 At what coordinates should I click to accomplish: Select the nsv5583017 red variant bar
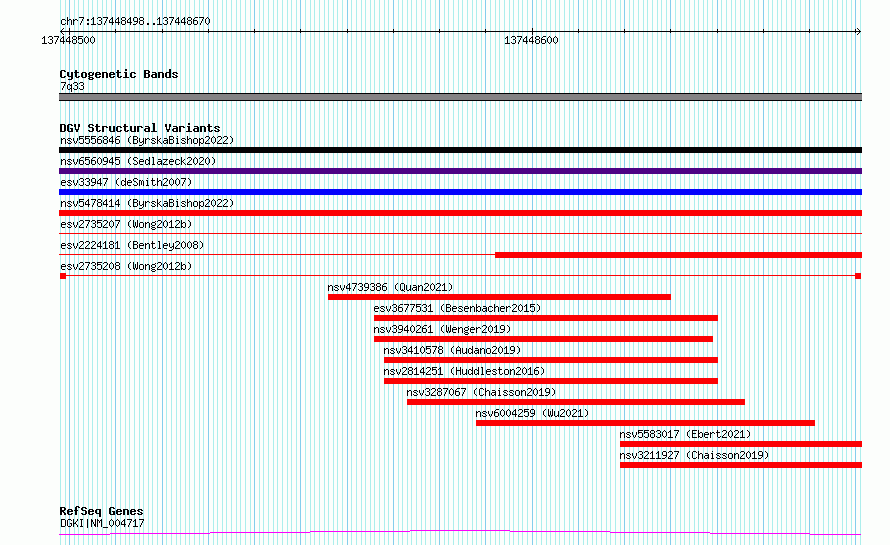(x=741, y=444)
